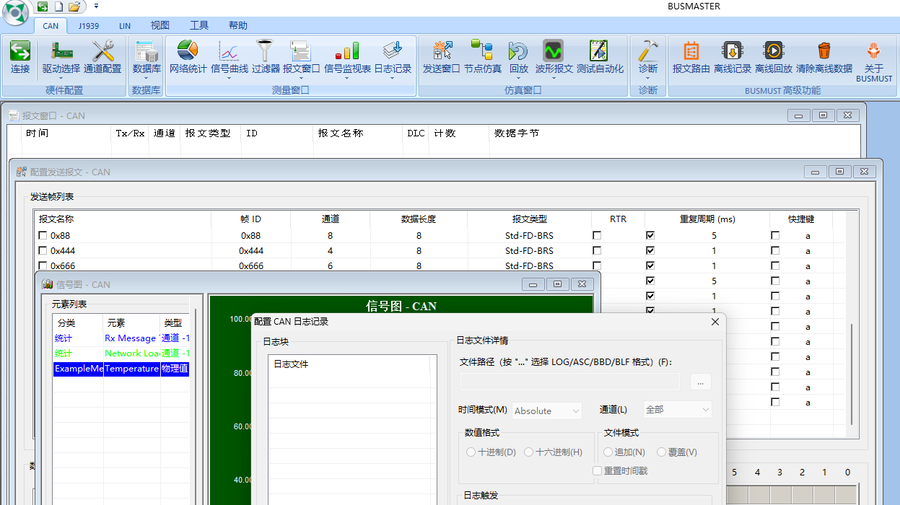Image resolution: width=900 pixels, height=505 pixels.
Task: Expand 日志记录 dropdown arrow
Action: (393, 77)
